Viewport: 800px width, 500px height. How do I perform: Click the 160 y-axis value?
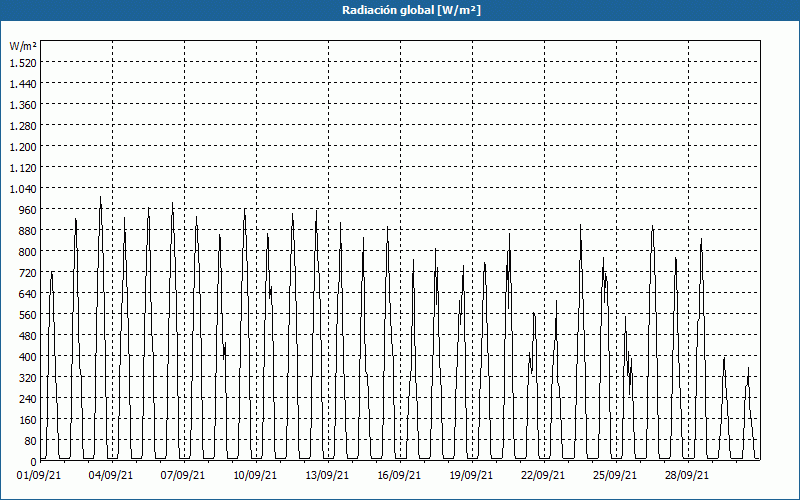(29, 420)
